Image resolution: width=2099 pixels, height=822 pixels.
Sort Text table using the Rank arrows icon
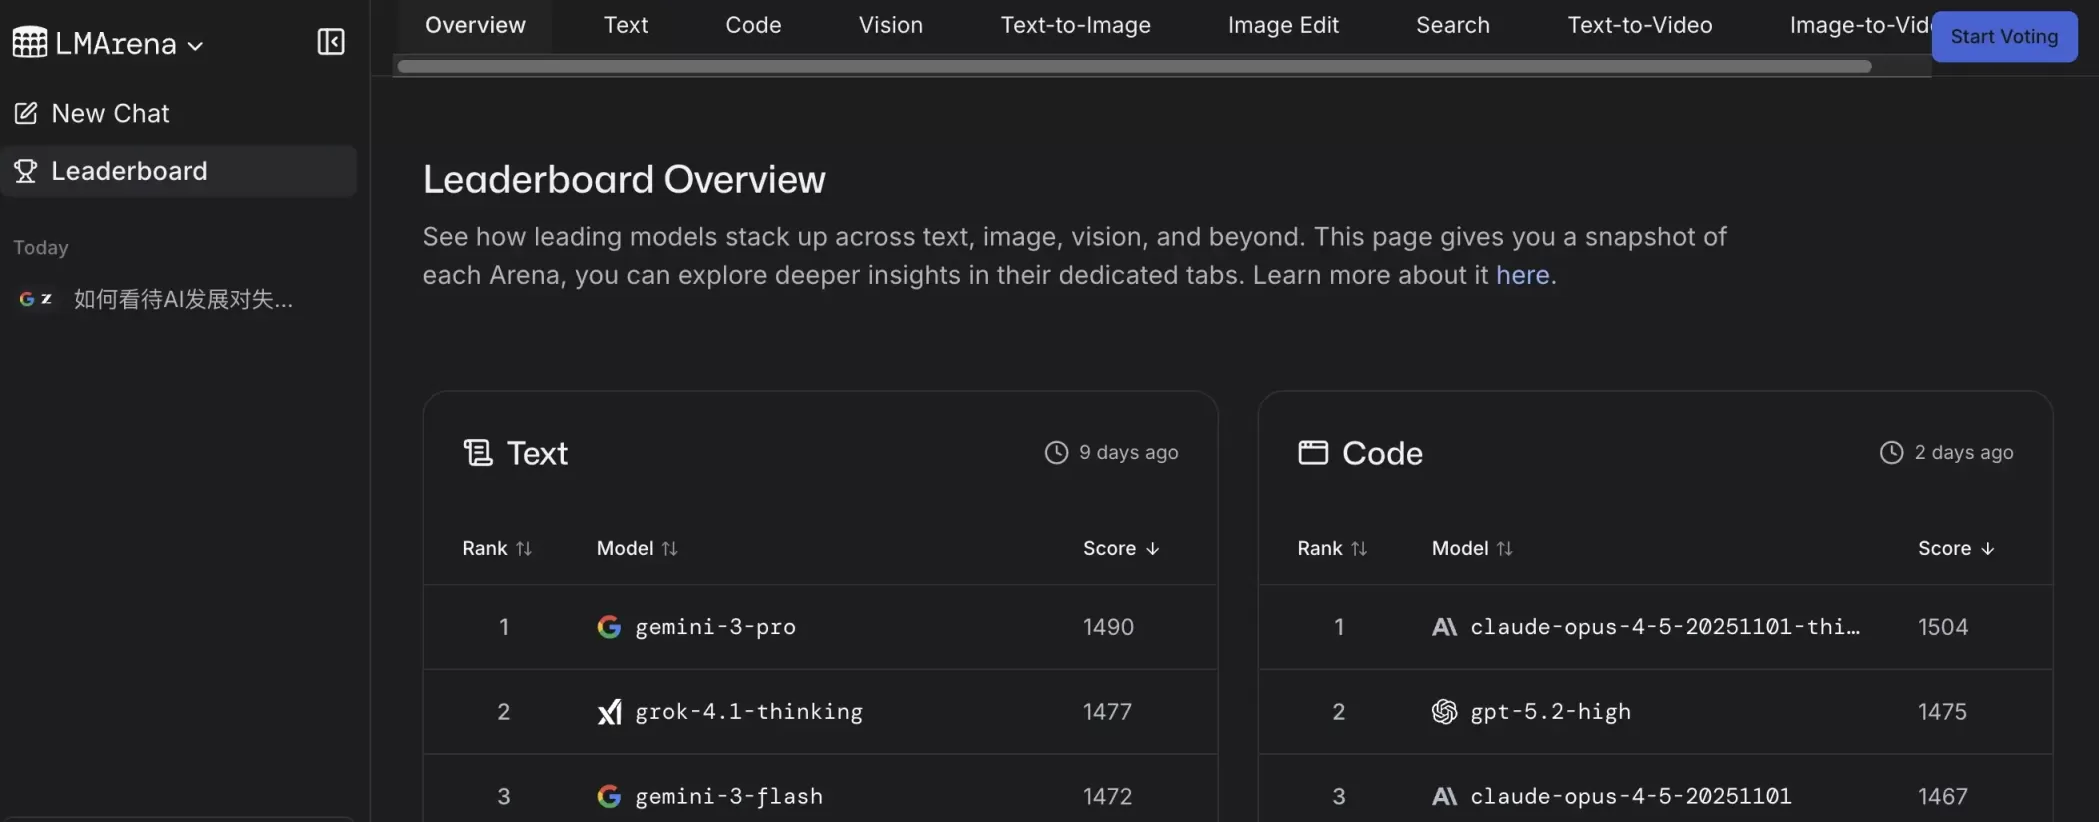tap(524, 549)
